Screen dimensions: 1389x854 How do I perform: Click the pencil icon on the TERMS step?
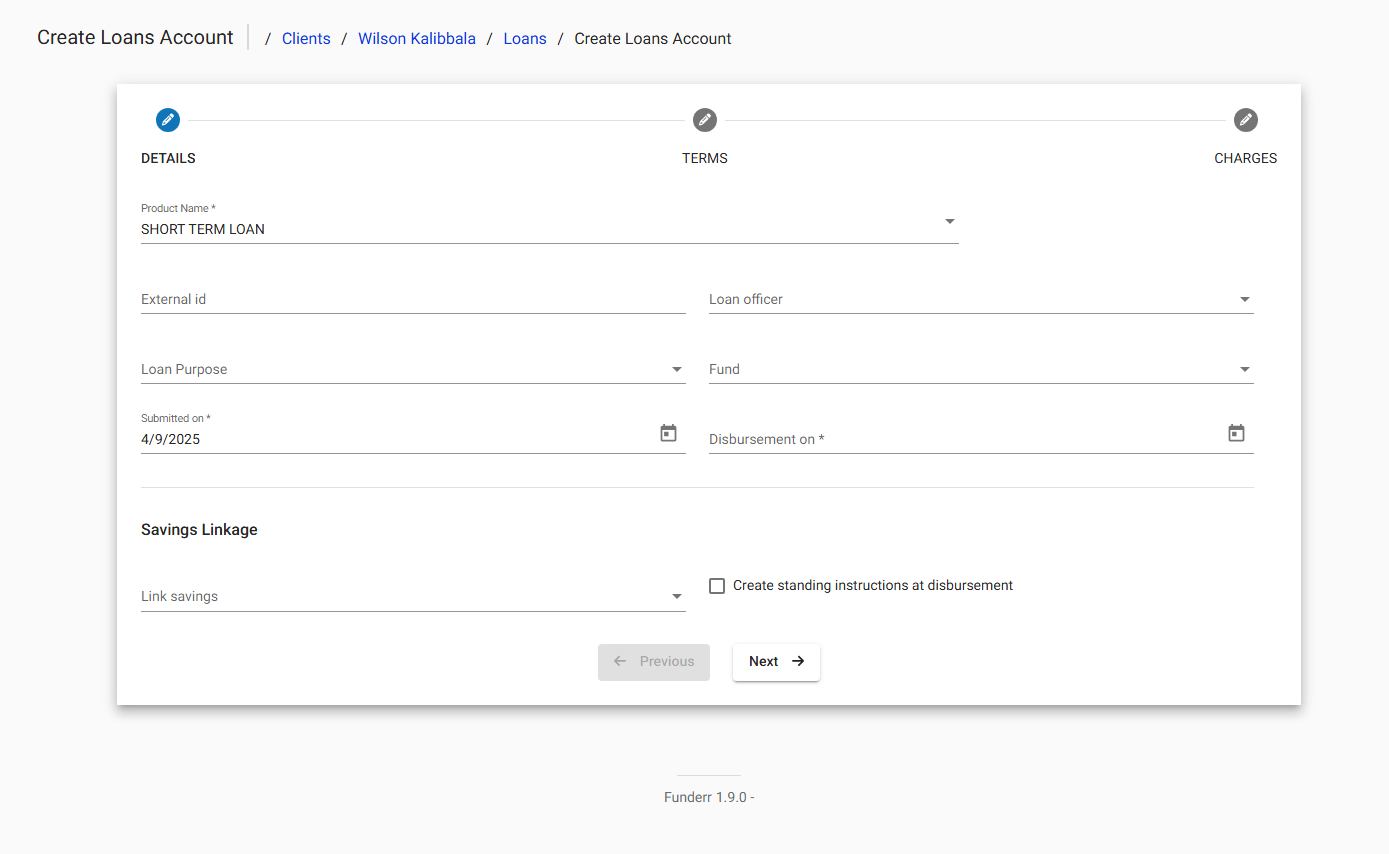click(x=705, y=119)
